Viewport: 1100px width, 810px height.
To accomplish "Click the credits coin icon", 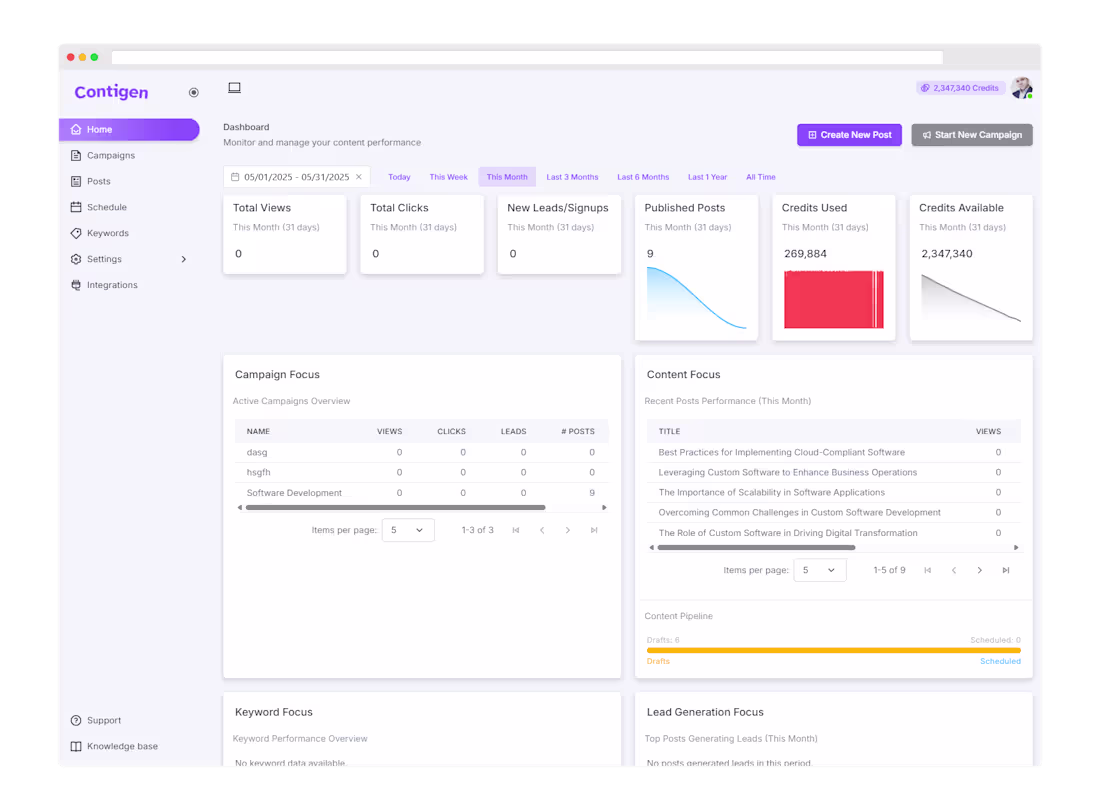I will click(924, 88).
